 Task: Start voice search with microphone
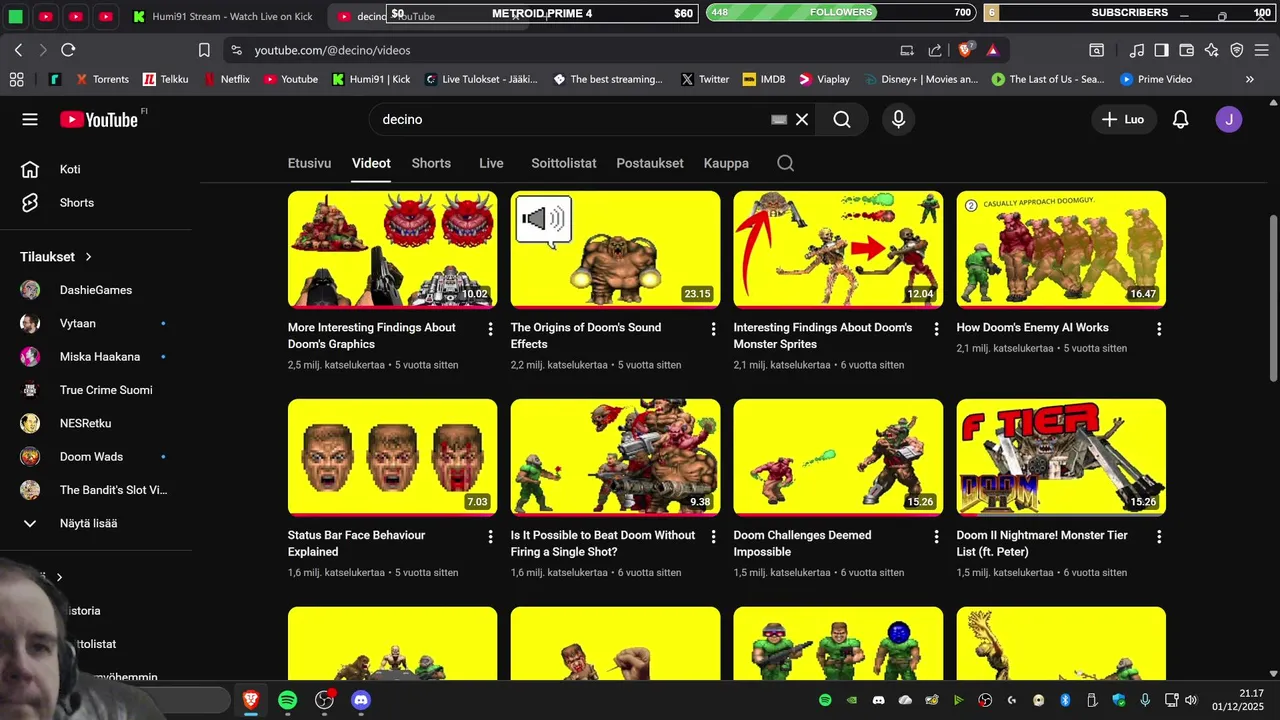pos(898,119)
